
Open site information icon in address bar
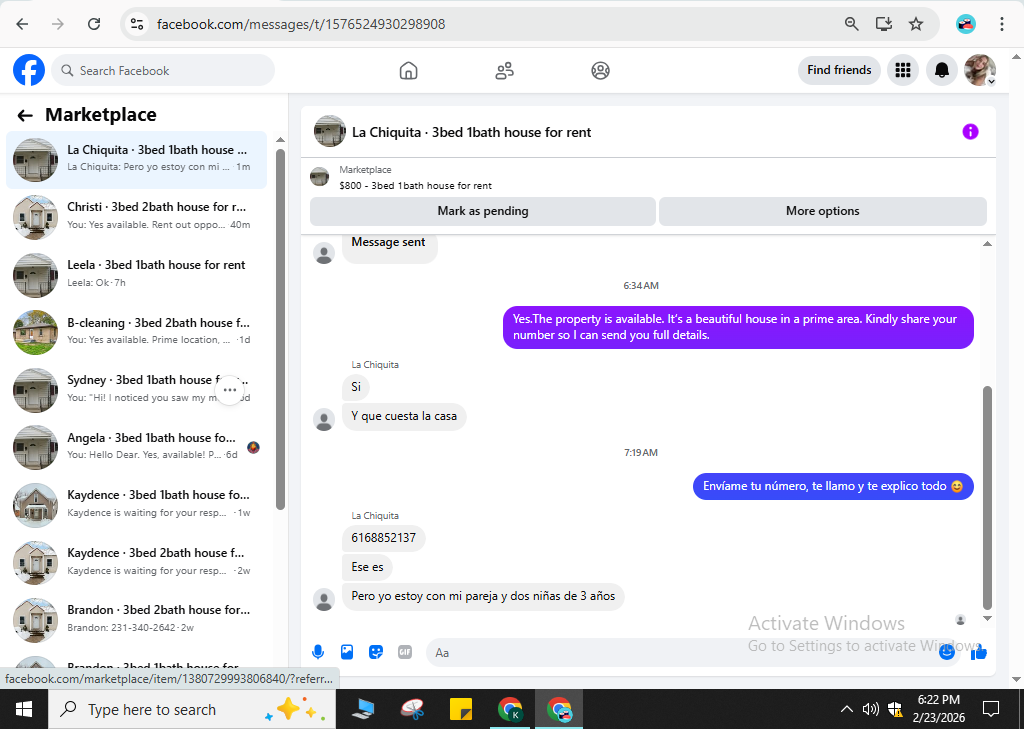click(x=137, y=24)
